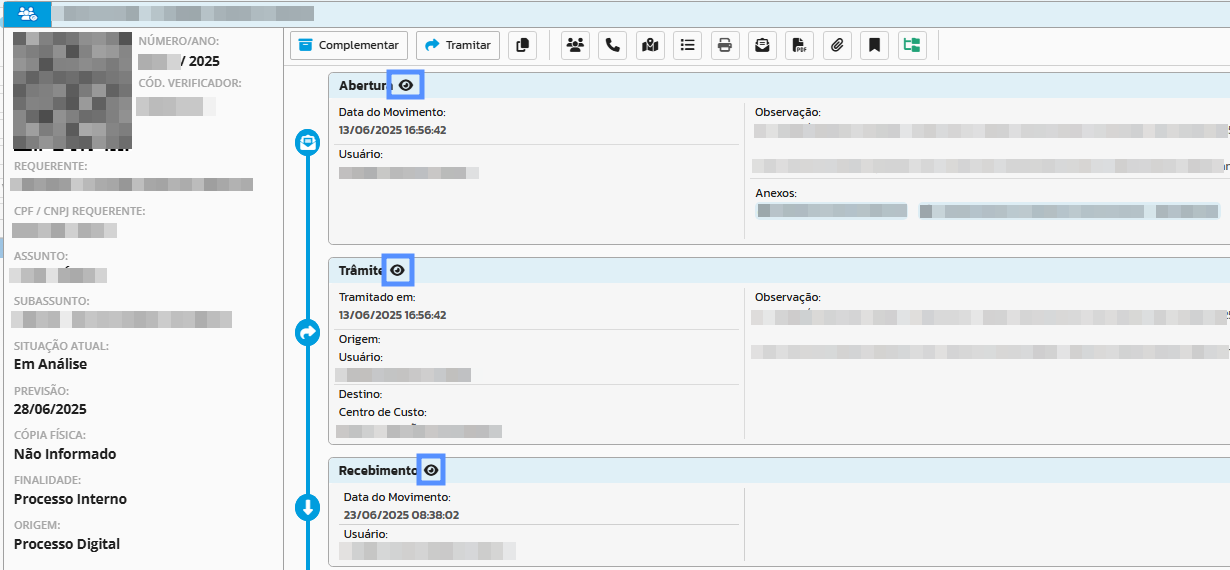Viewport: 1230px width, 570px height.
Task: Open the people group toolbar icon
Action: 575,45
